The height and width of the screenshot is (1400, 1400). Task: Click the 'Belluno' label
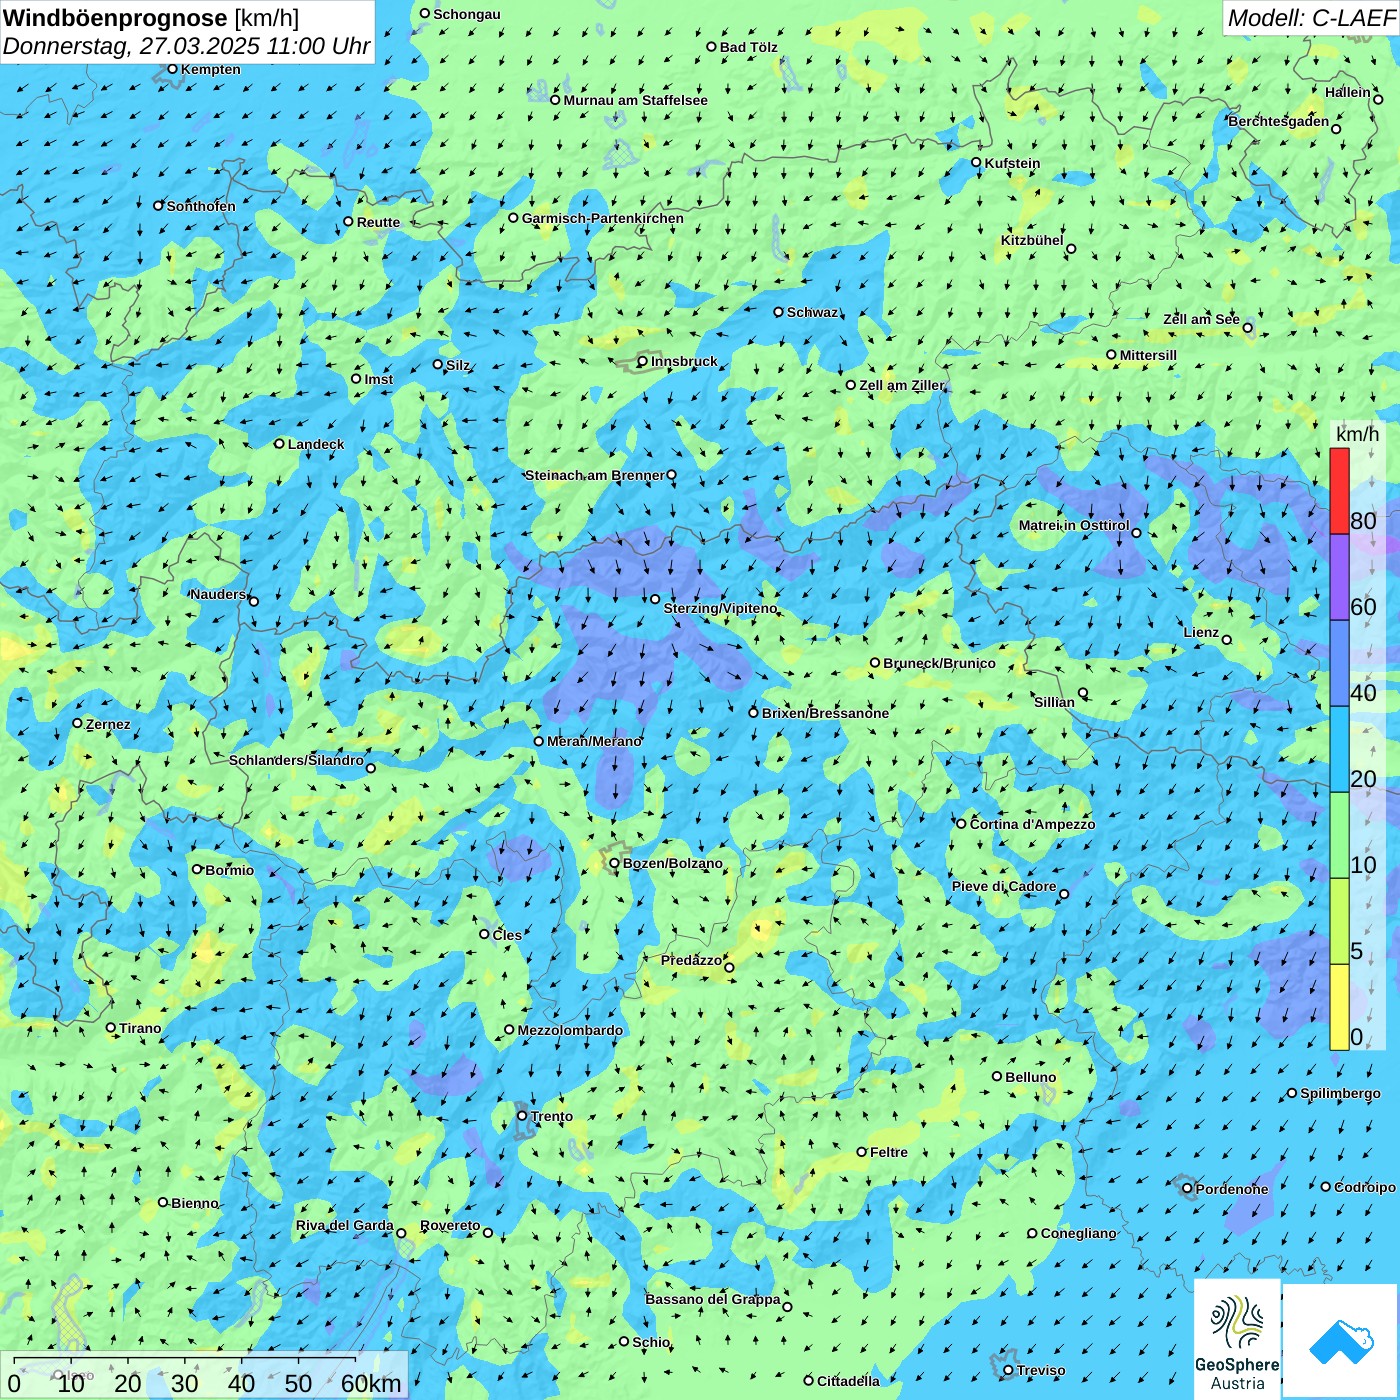[1030, 1077]
